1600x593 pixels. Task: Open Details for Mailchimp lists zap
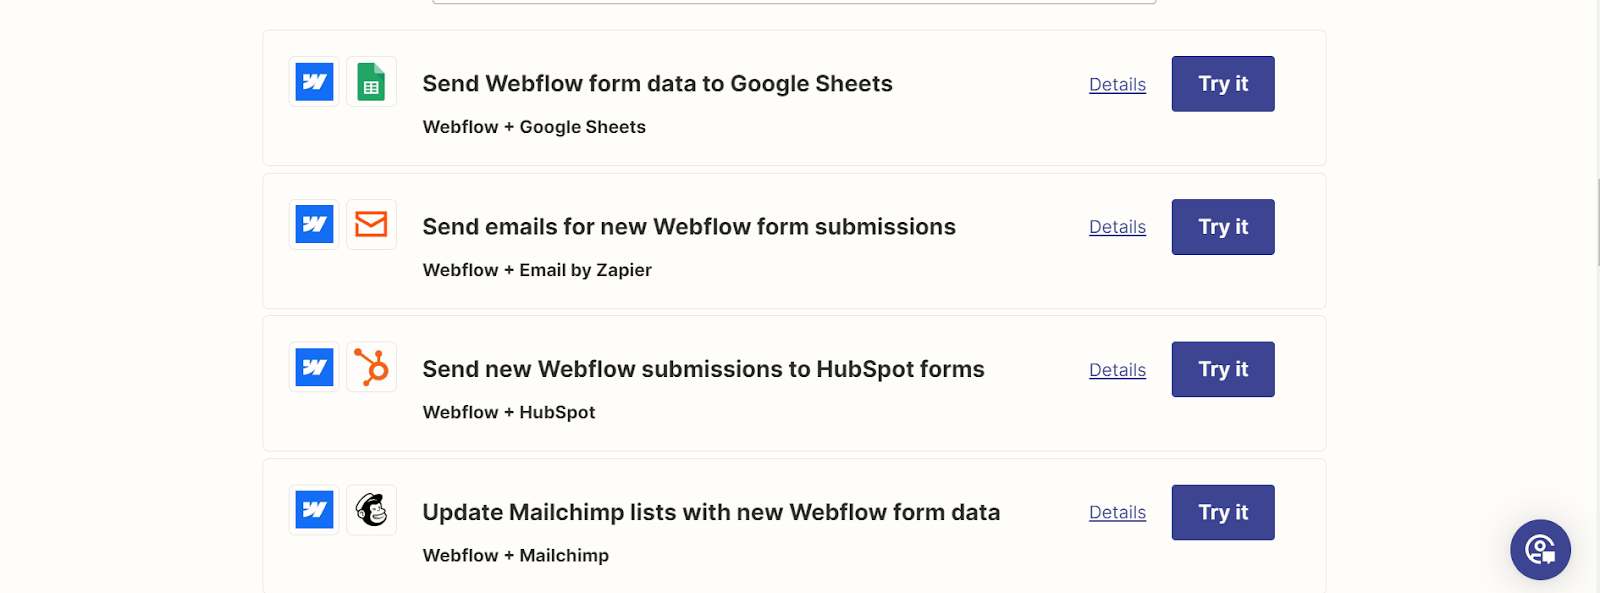pyautogui.click(x=1117, y=512)
